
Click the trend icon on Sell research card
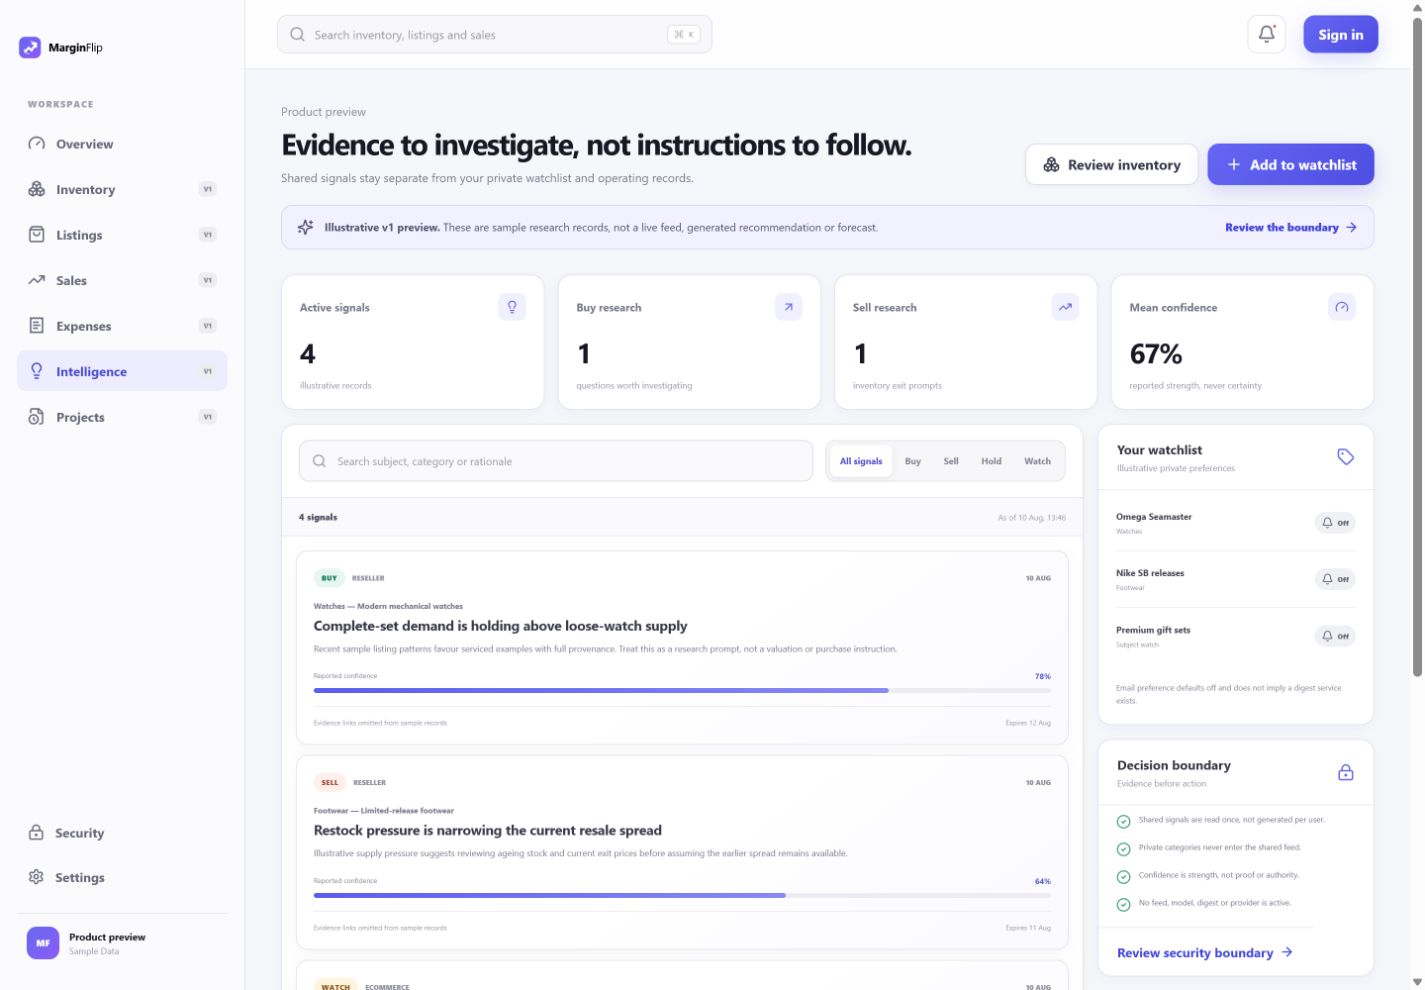[1065, 307]
